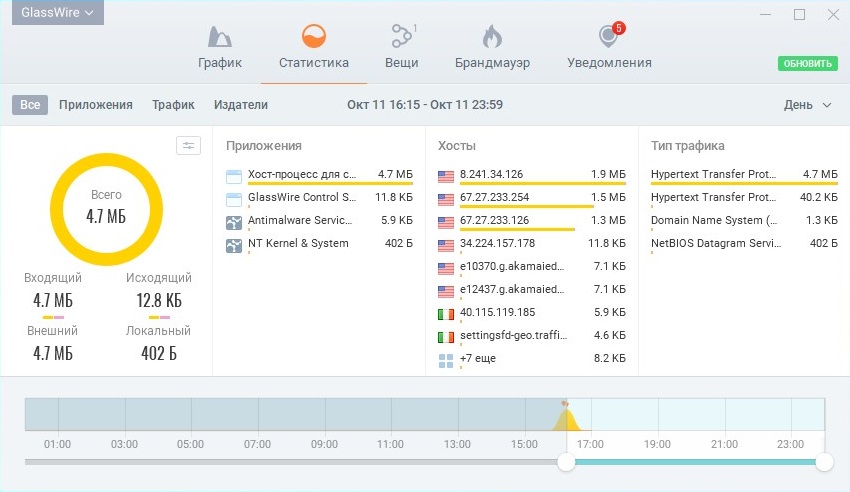Open the Вещи network icon

click(401, 37)
